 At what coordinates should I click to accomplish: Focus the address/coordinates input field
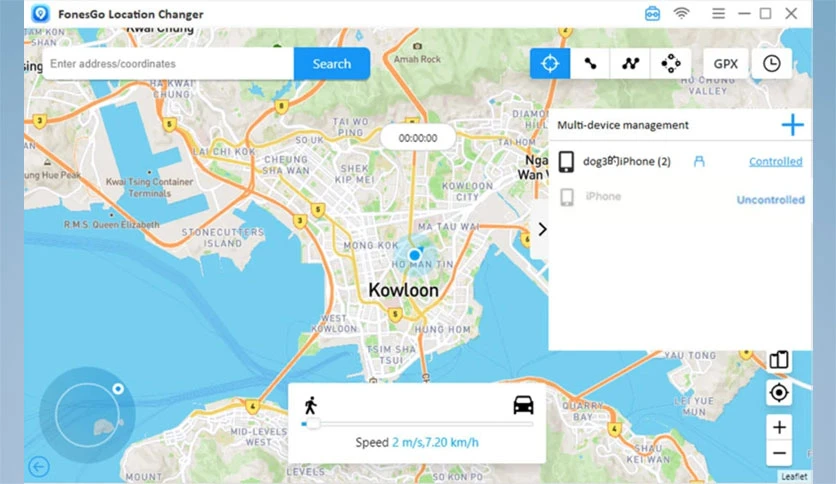pos(168,63)
